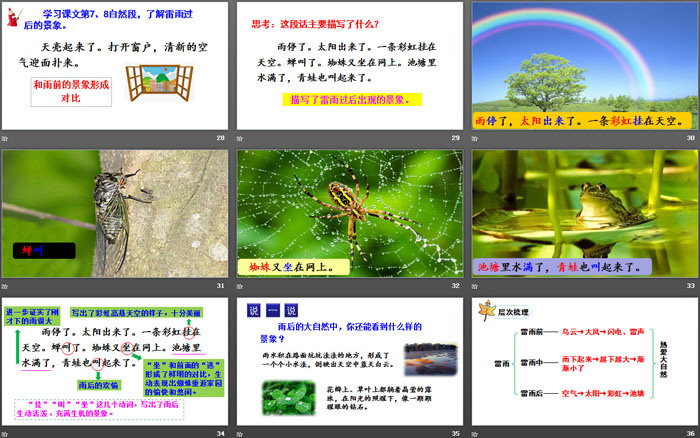Click animation star icon under slide 33

(x=475, y=286)
